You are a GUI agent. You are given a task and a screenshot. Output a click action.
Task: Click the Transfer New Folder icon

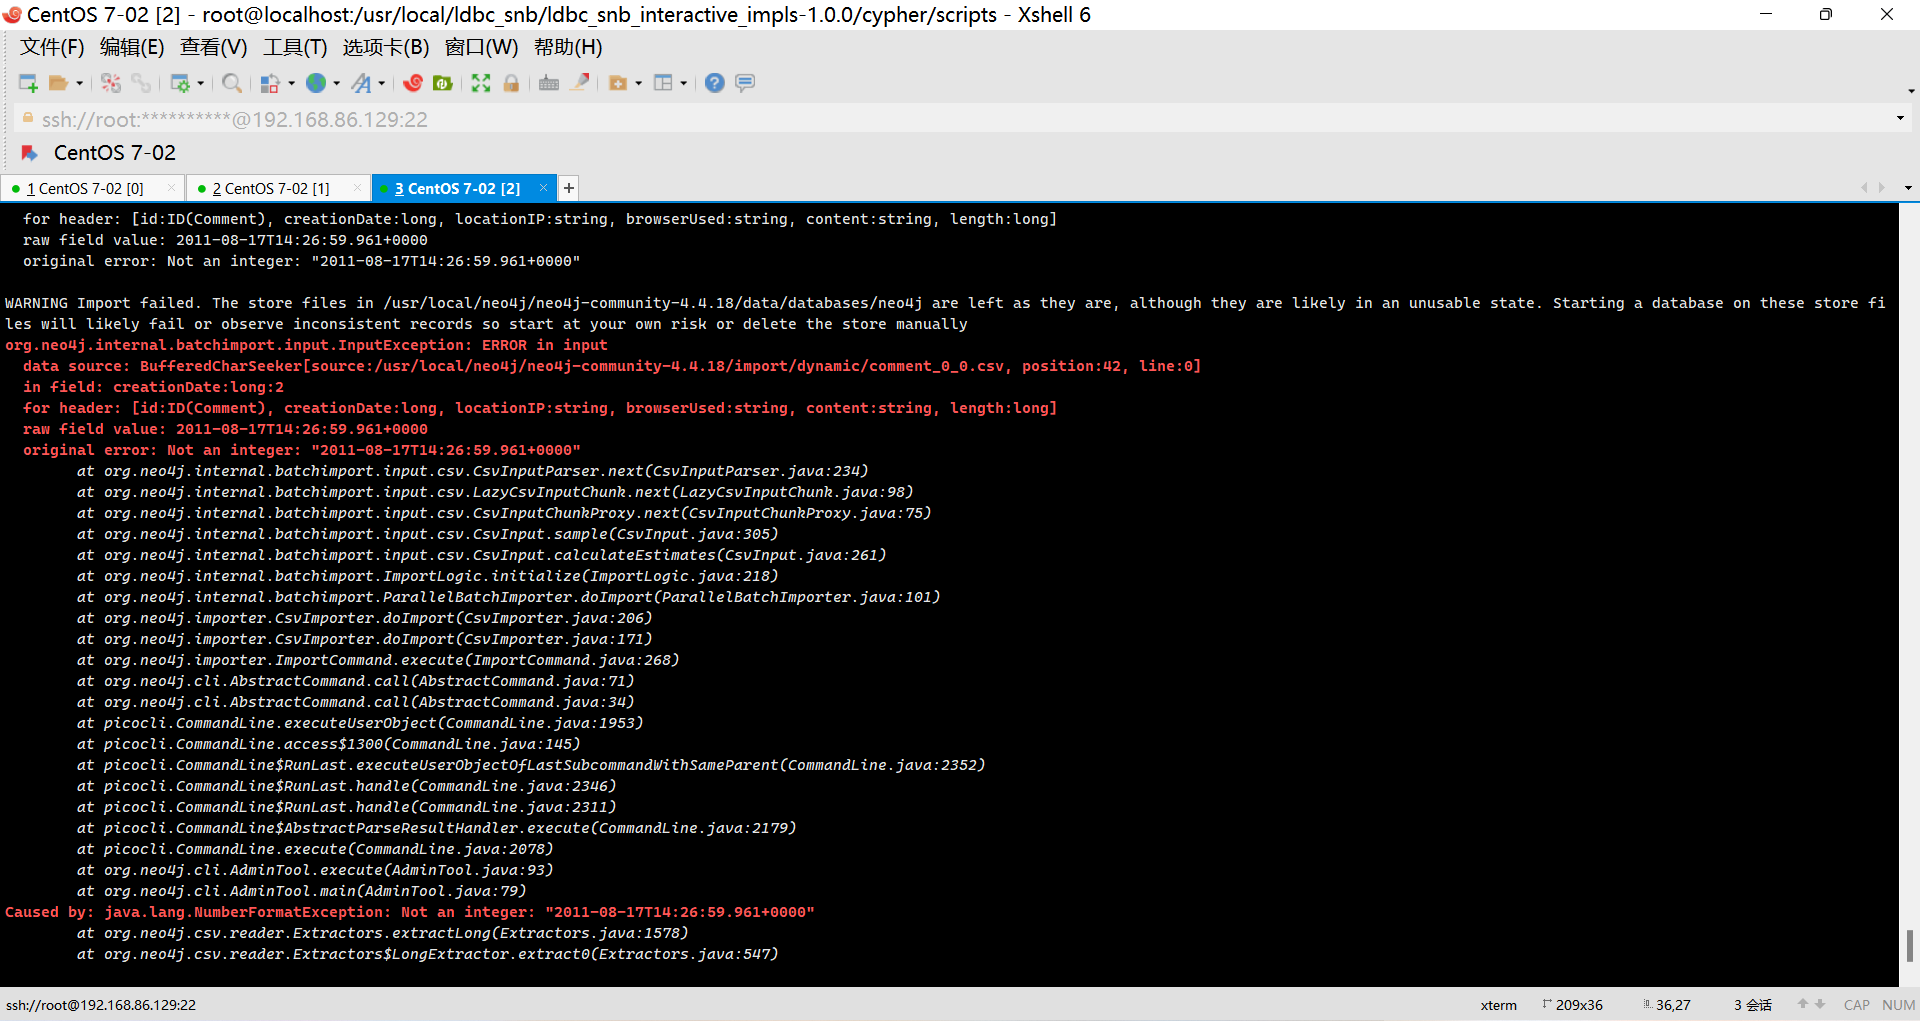pyautogui.click(x=618, y=83)
